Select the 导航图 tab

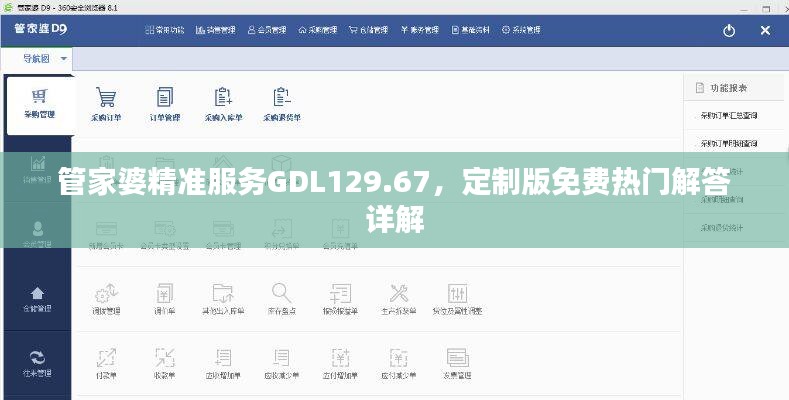pos(36,59)
